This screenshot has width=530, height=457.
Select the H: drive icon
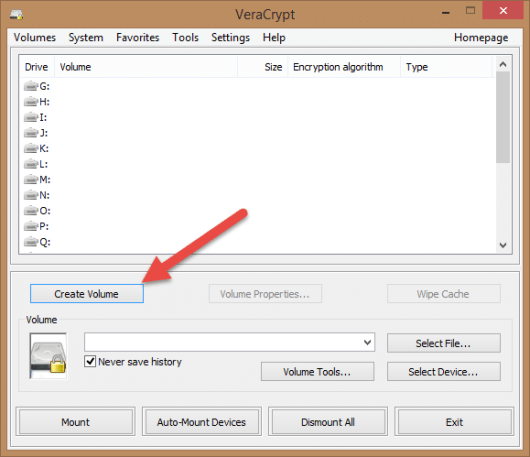tap(31, 102)
